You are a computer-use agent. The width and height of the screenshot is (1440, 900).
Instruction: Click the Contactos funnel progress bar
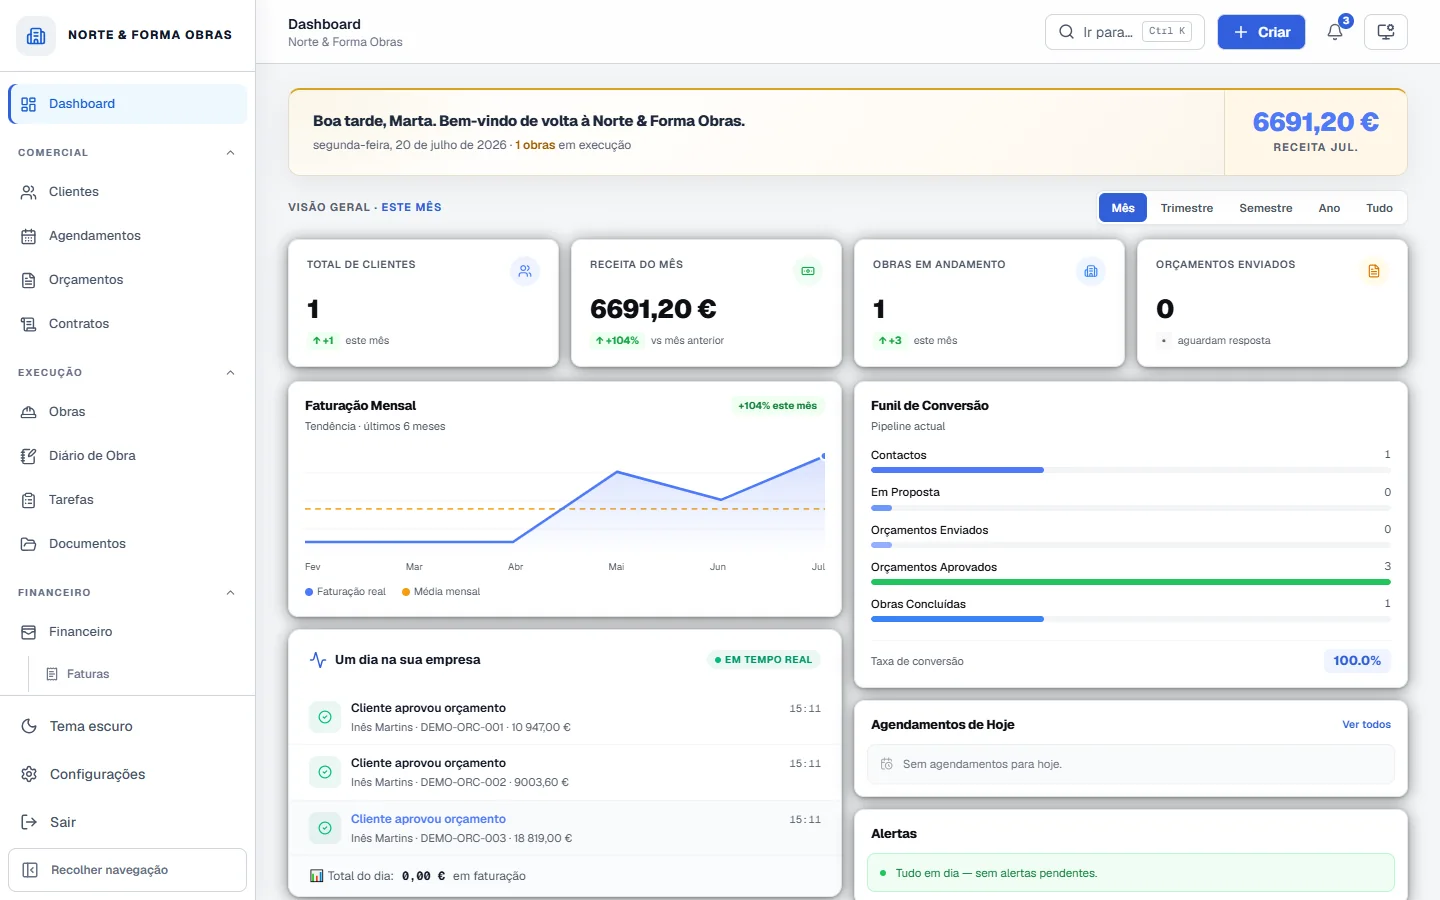pos(1131,470)
